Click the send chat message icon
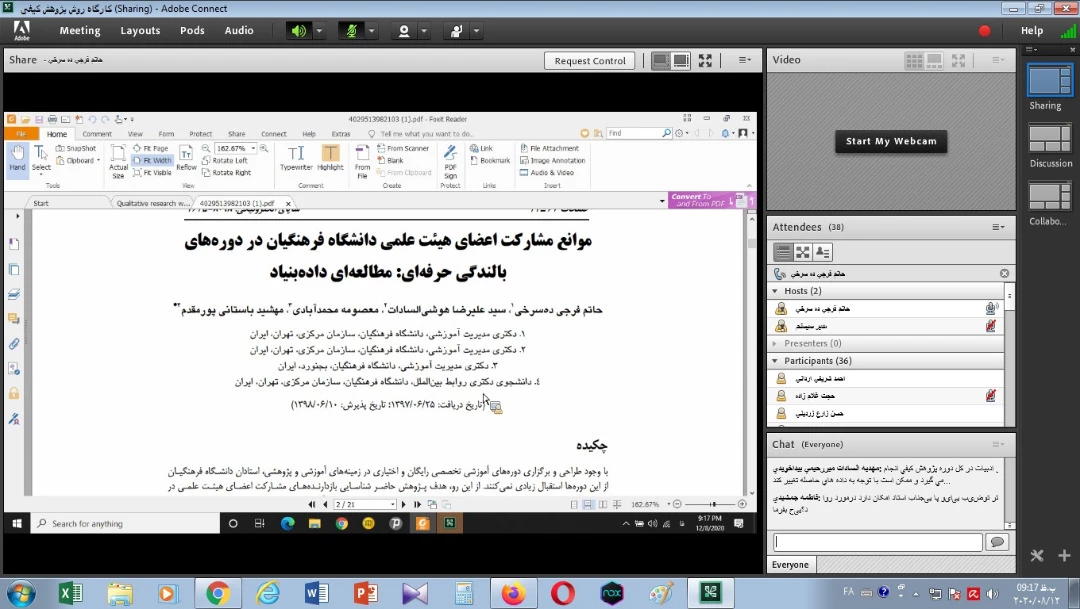The image size is (1080, 609). (996, 542)
